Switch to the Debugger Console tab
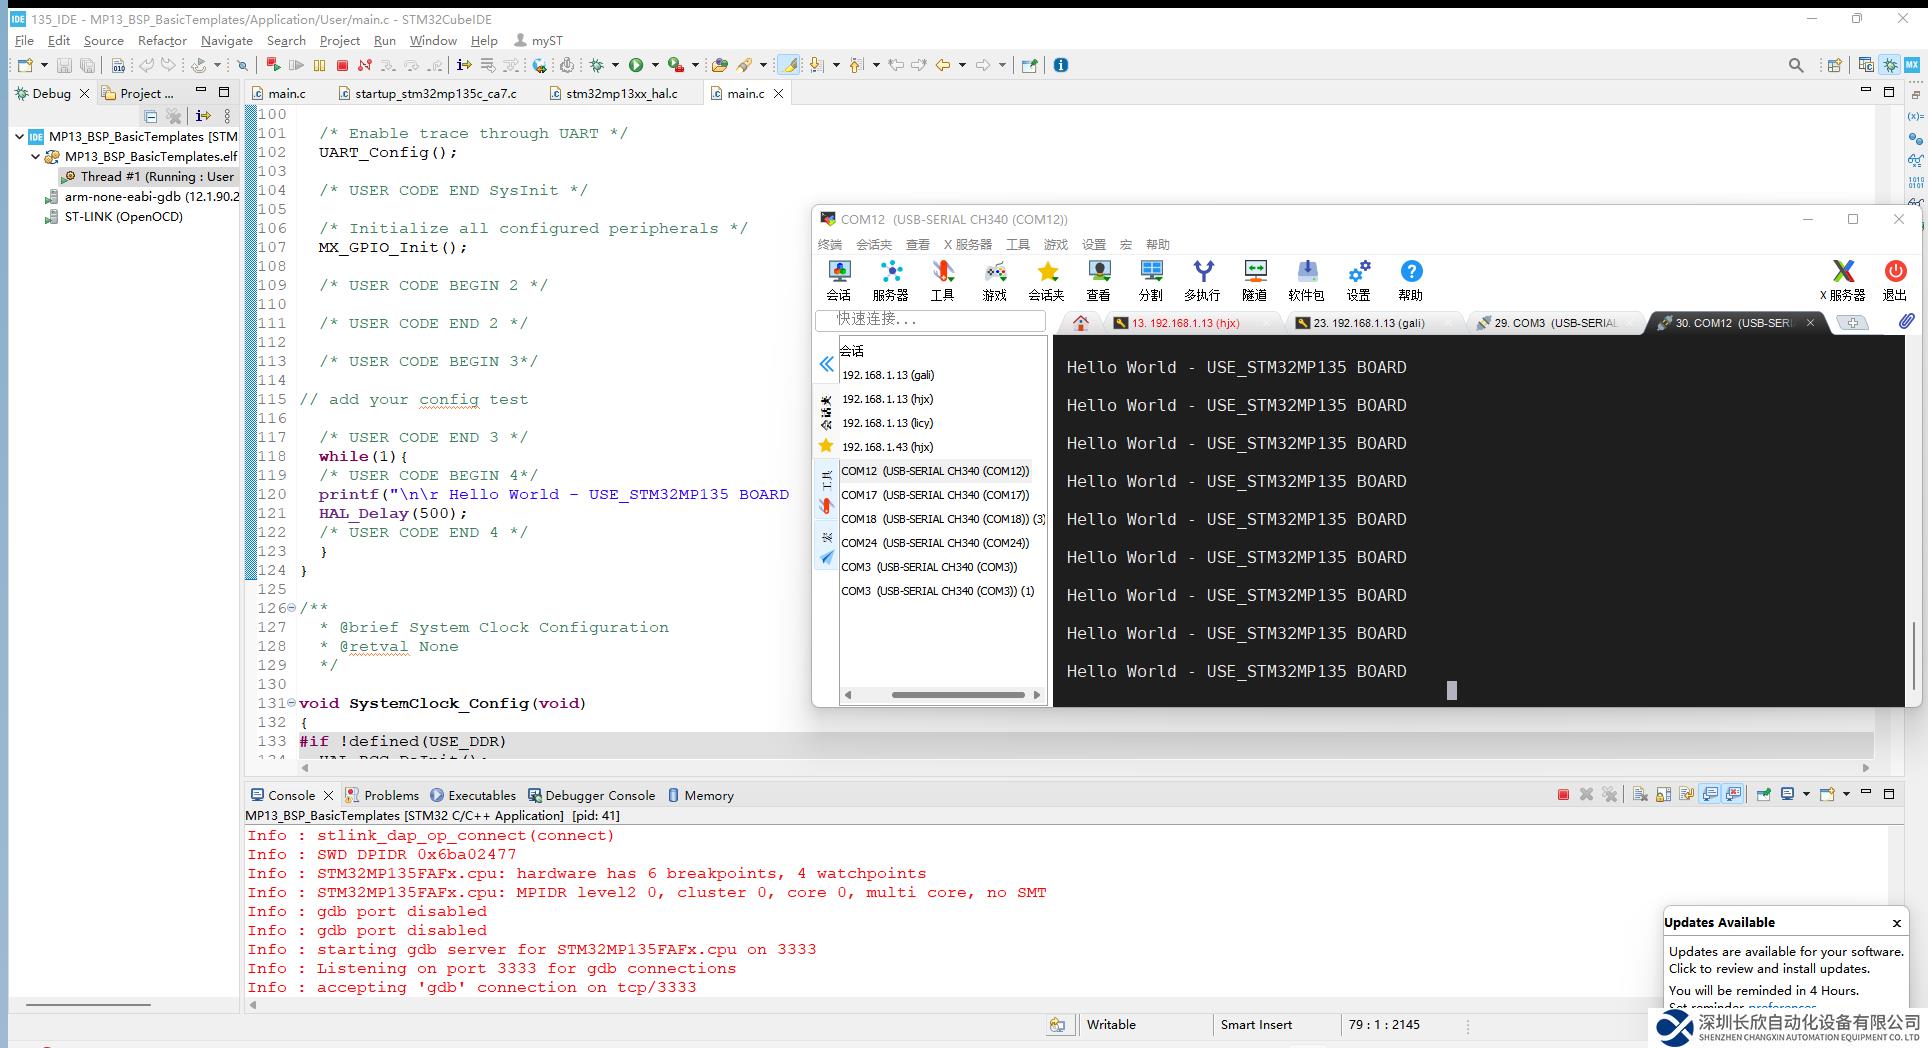 [x=599, y=796]
